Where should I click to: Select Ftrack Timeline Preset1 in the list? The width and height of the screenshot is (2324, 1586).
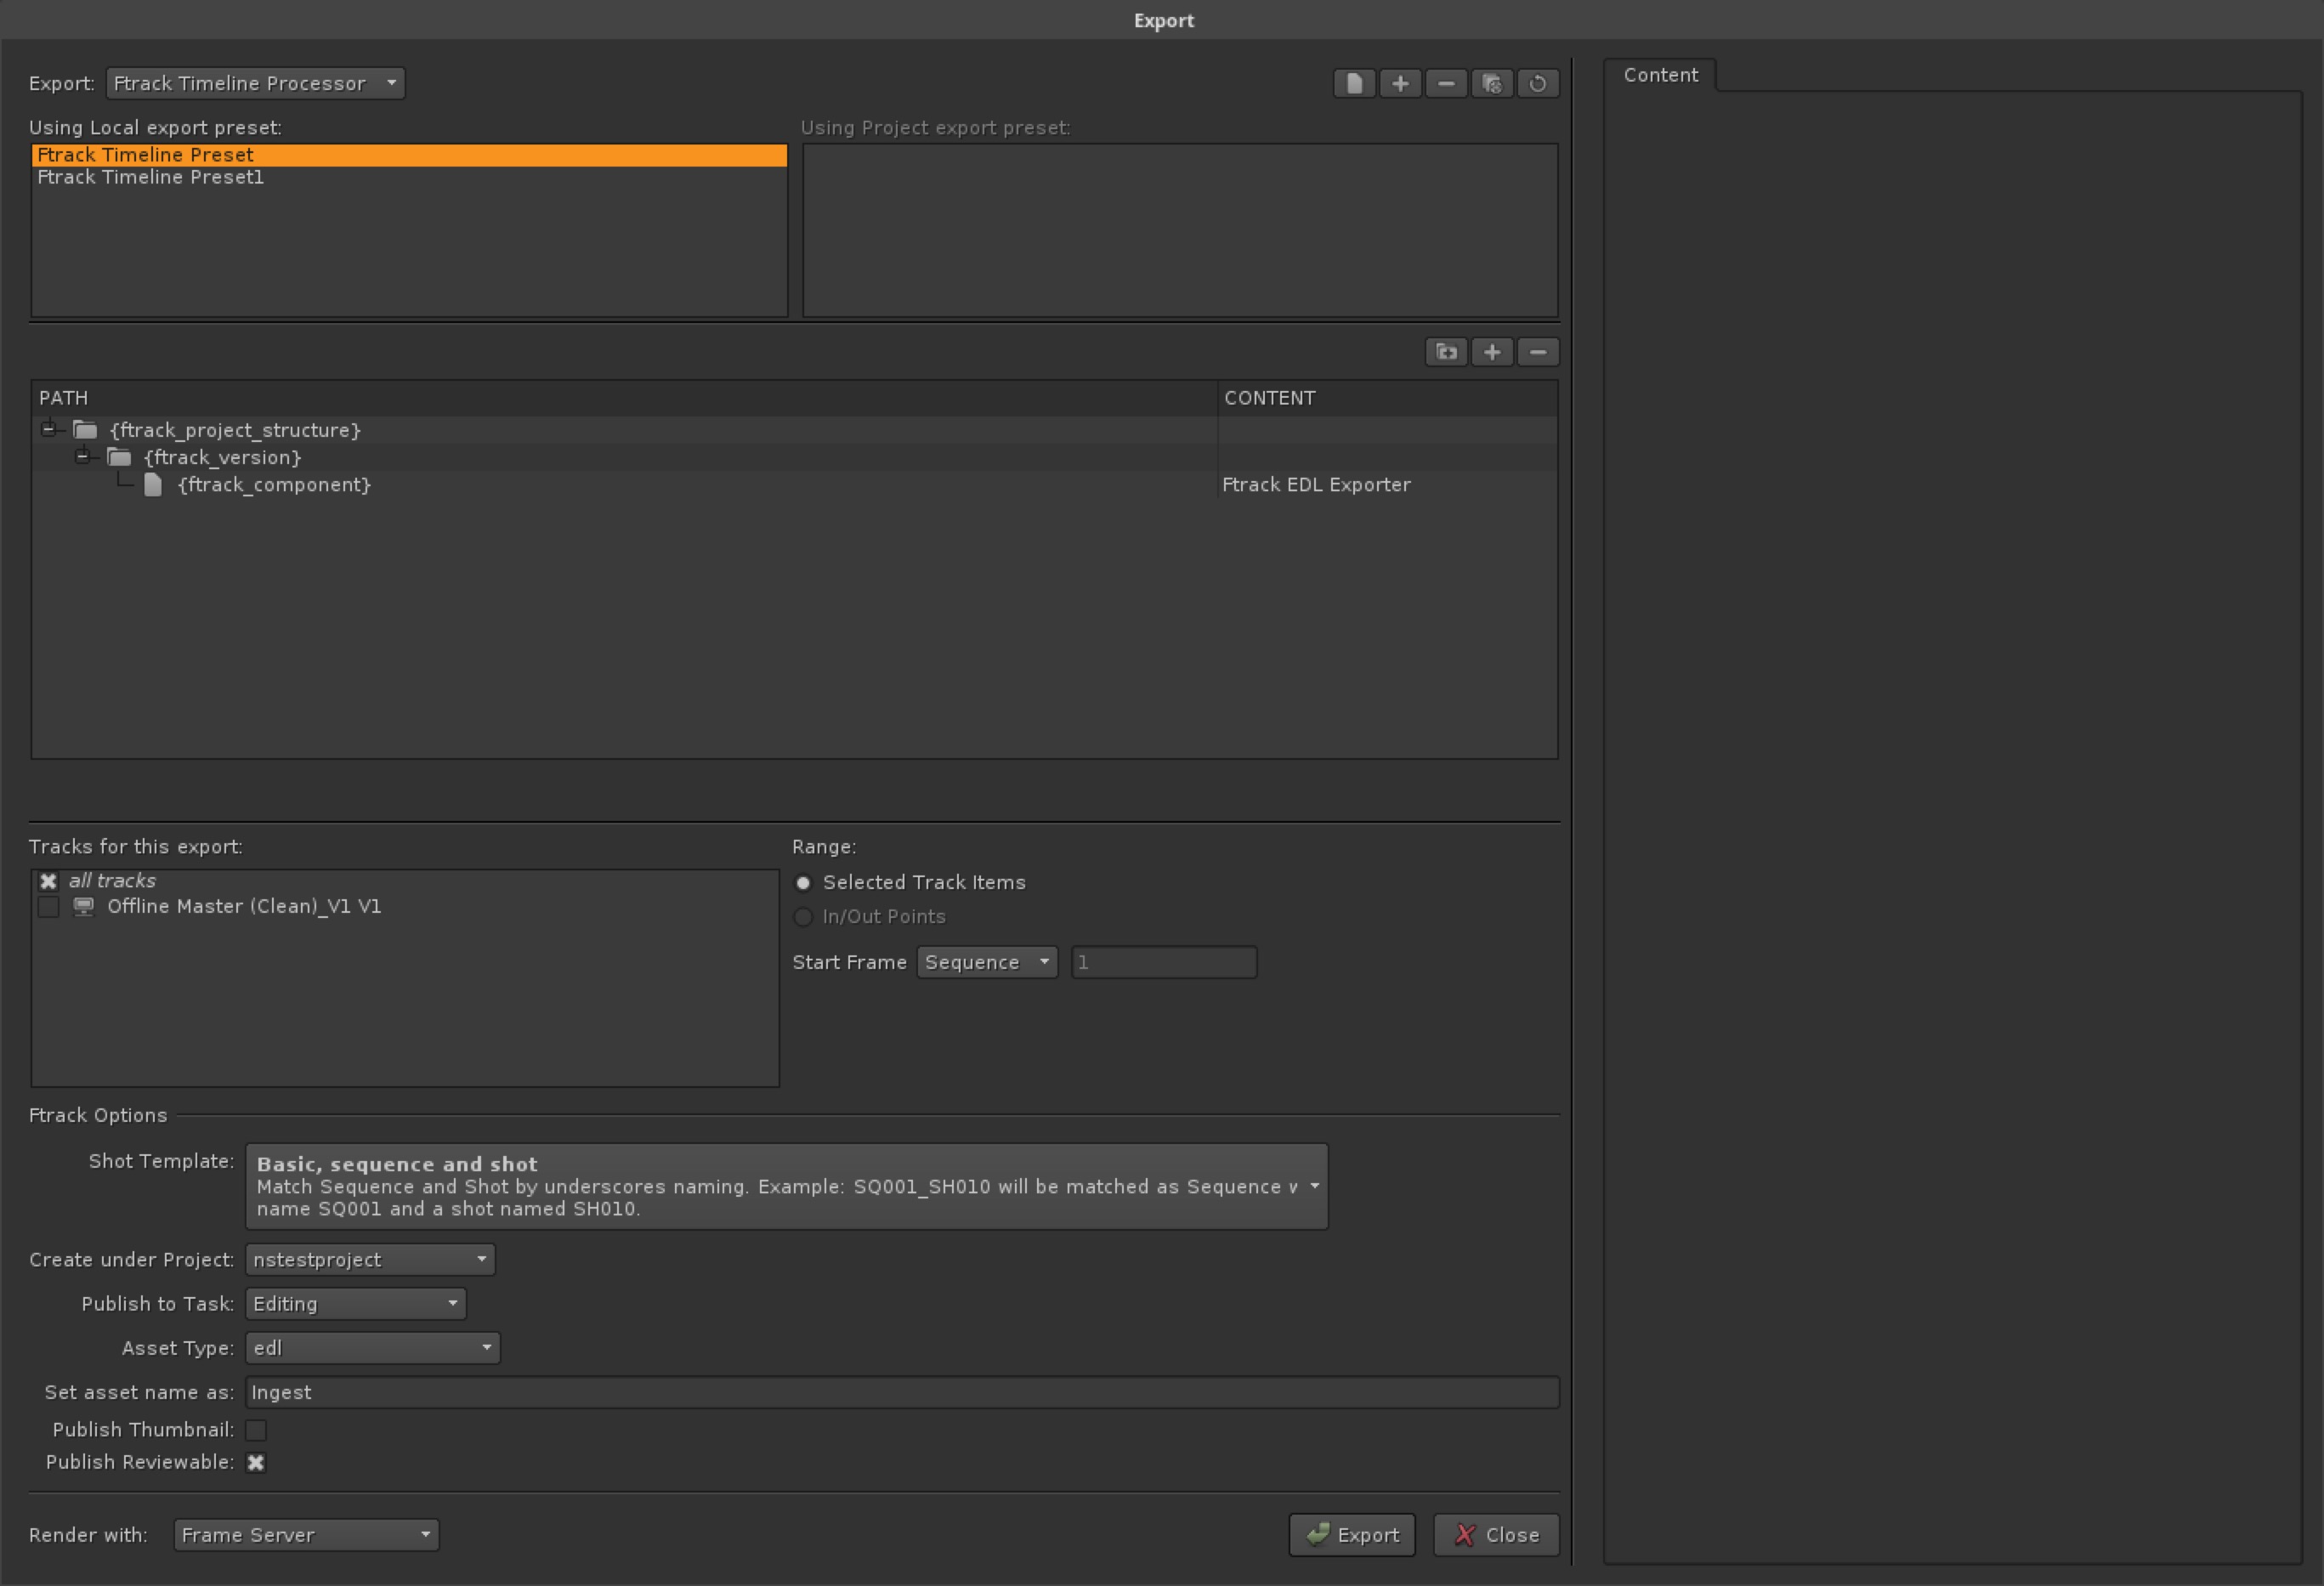[x=410, y=177]
